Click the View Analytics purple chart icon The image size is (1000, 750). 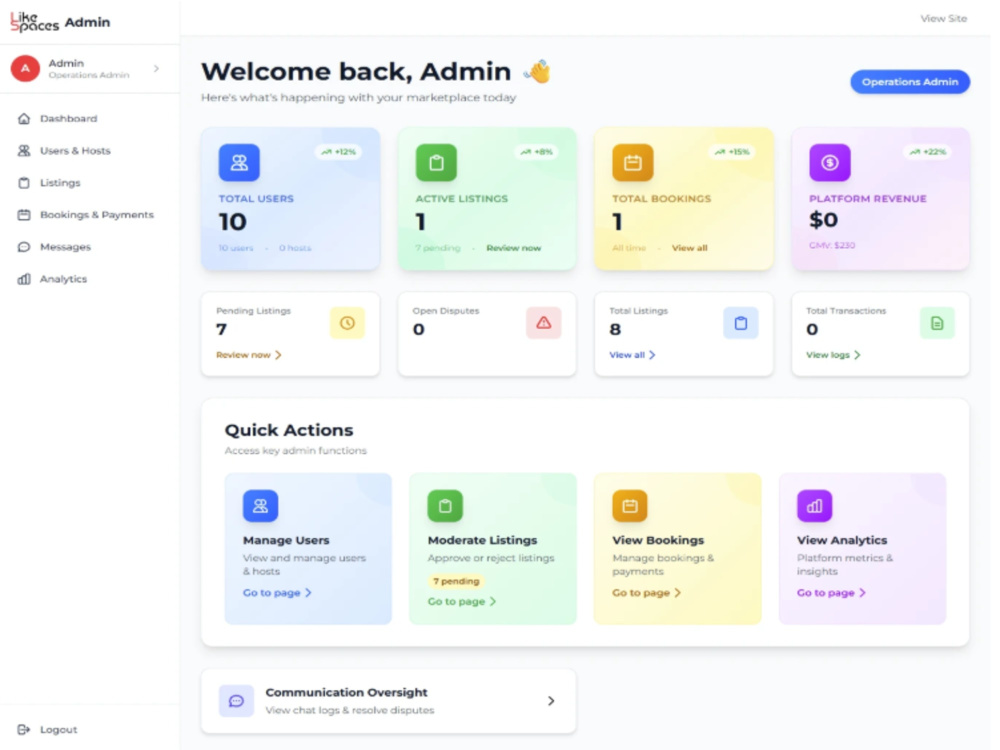[x=814, y=506]
